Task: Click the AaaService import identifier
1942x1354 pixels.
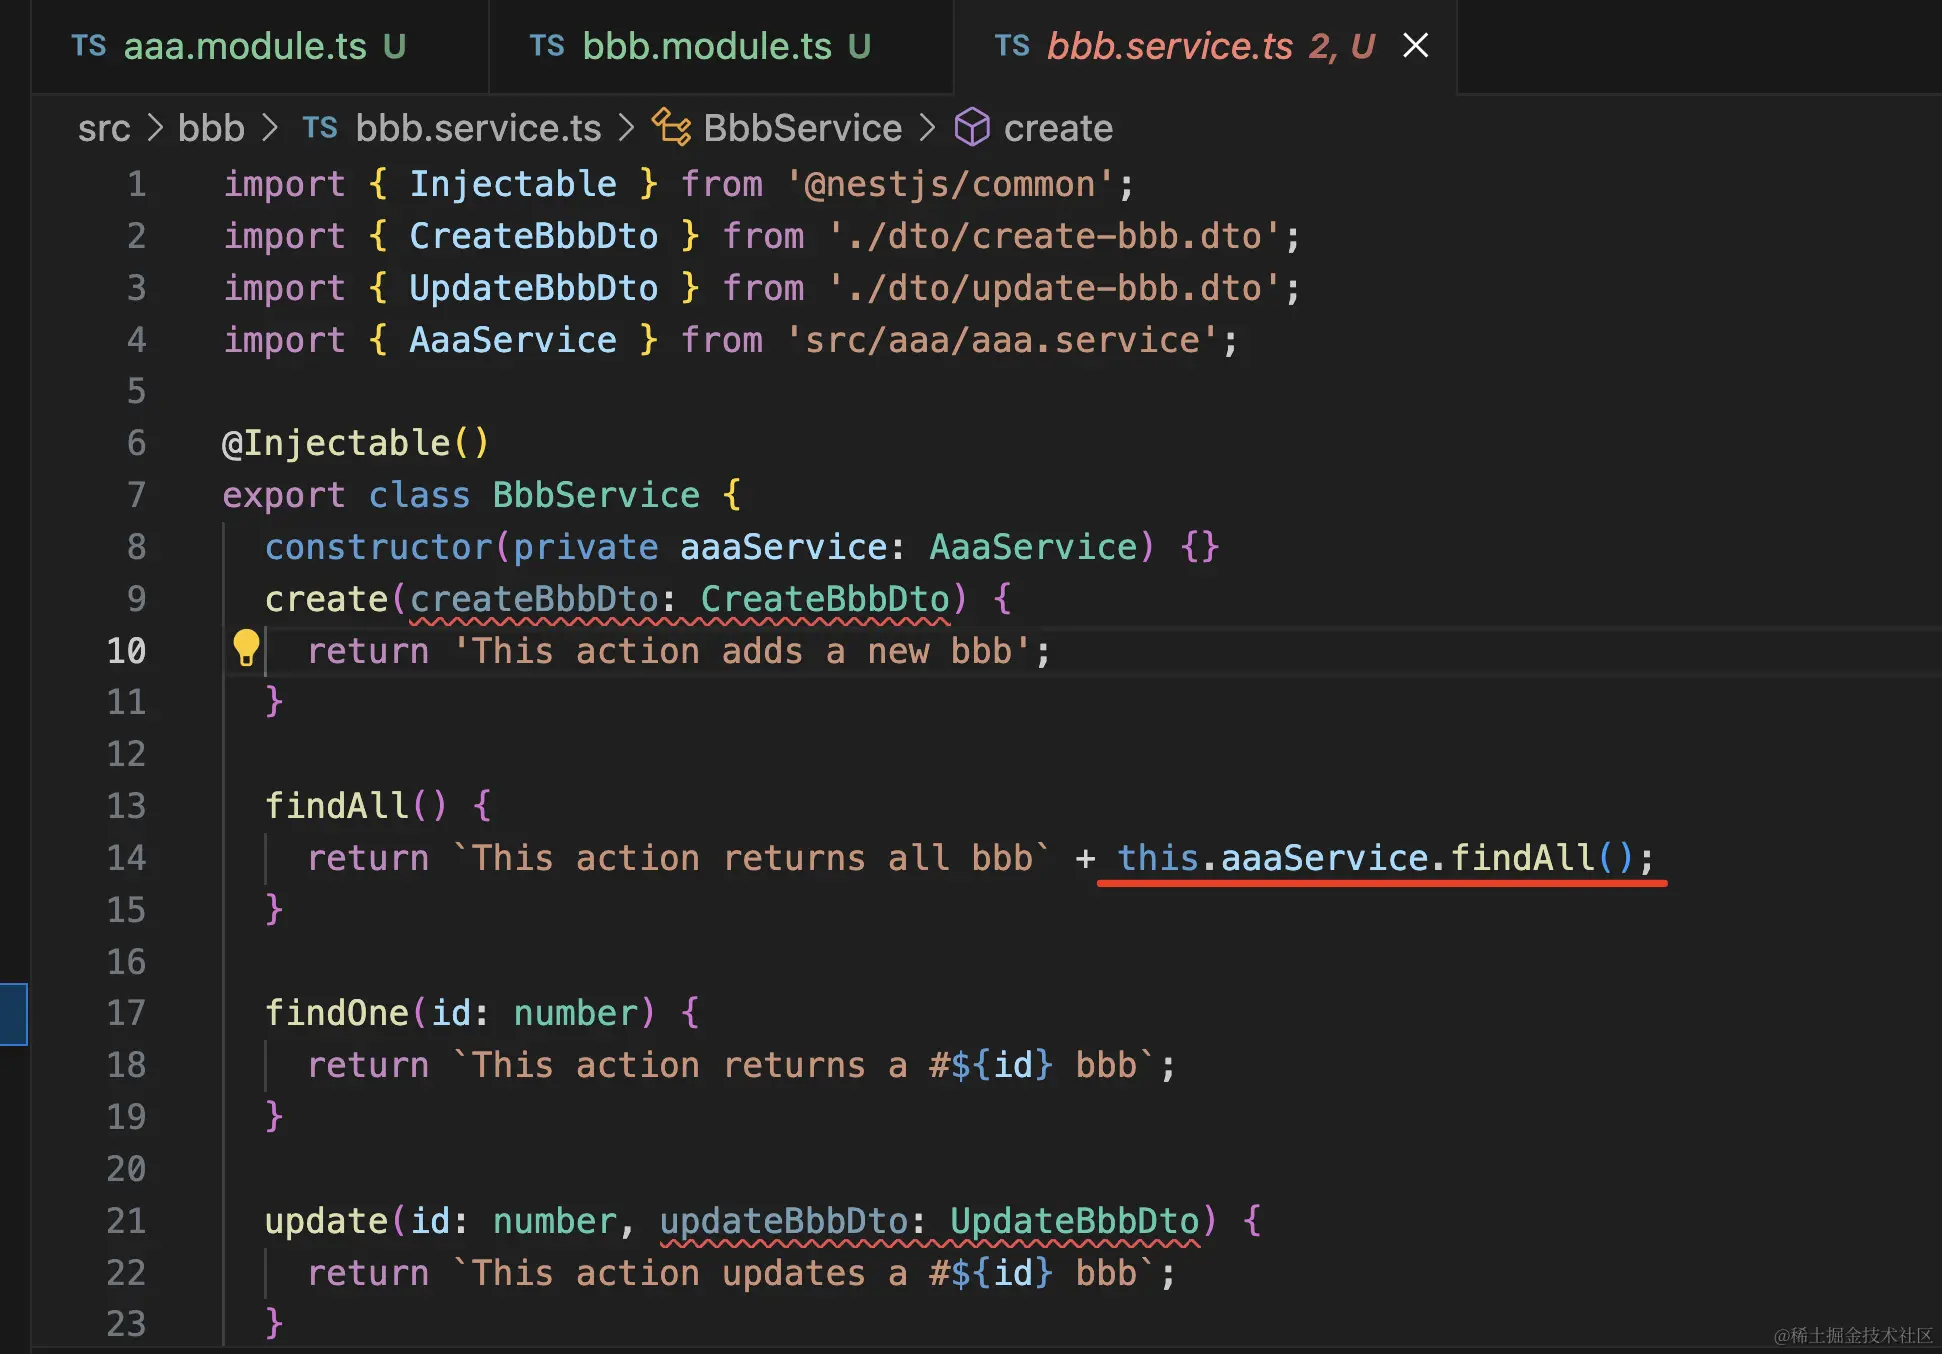Action: (x=512, y=340)
